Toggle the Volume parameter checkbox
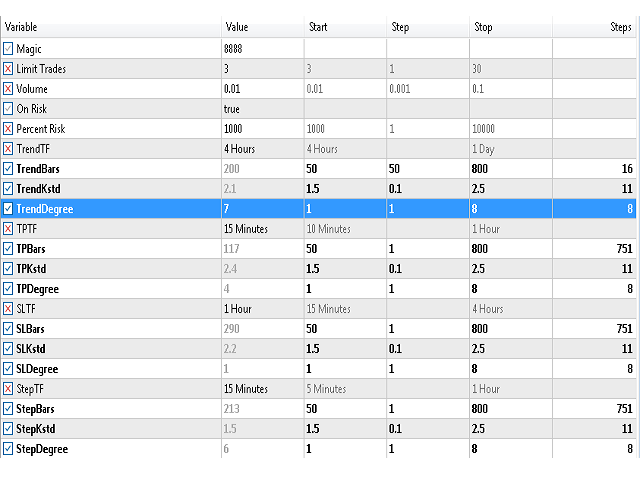This screenshot has height=480, width=640. (x=8, y=89)
